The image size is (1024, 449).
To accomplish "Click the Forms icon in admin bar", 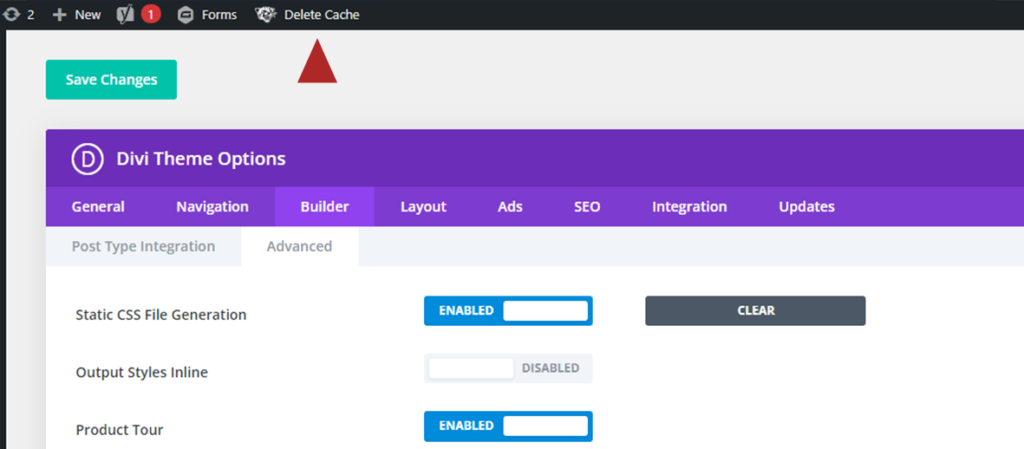I will pyautogui.click(x=185, y=14).
